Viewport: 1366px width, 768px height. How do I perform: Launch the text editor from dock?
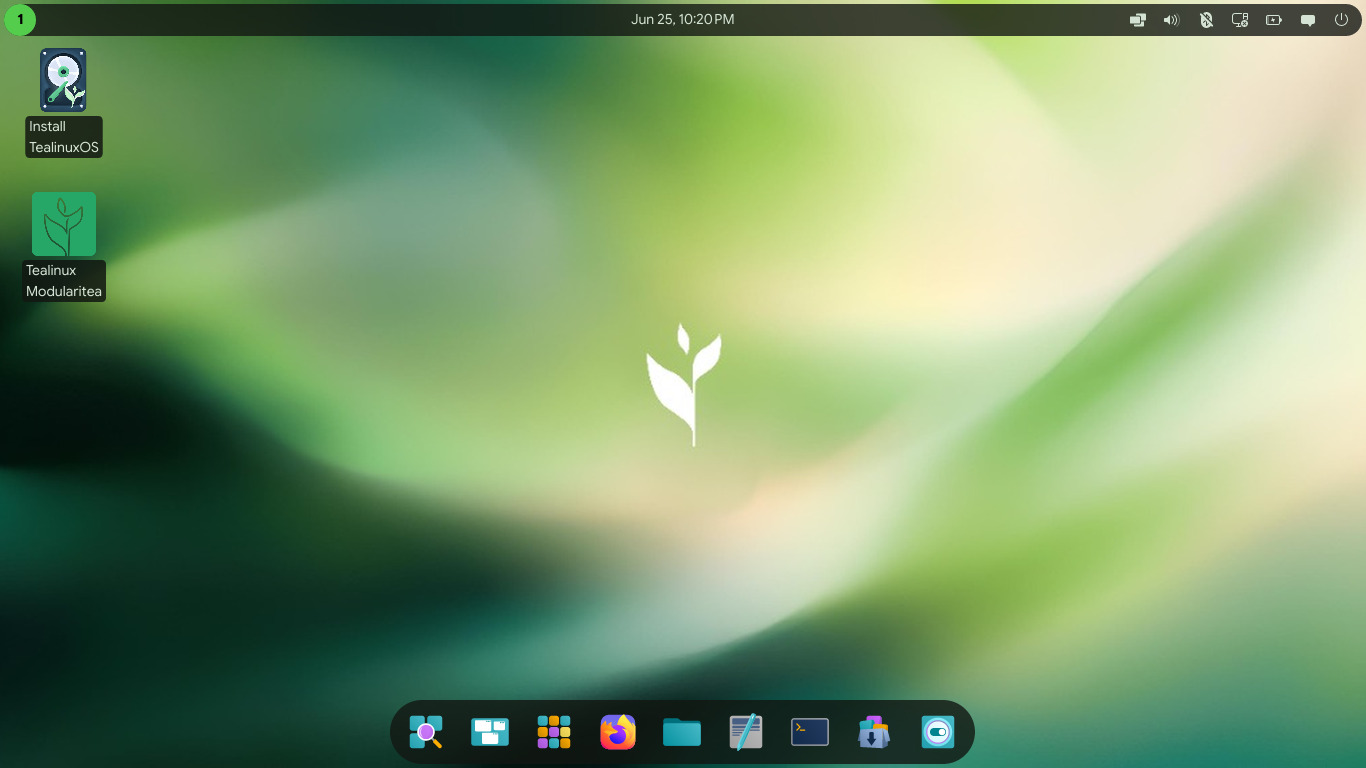pyautogui.click(x=746, y=732)
